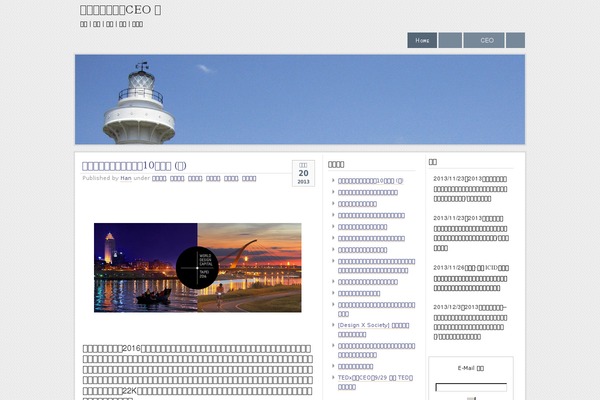Select the 2013/12/3 news entry
Screen dimensions: 600x400
(x=470, y=322)
